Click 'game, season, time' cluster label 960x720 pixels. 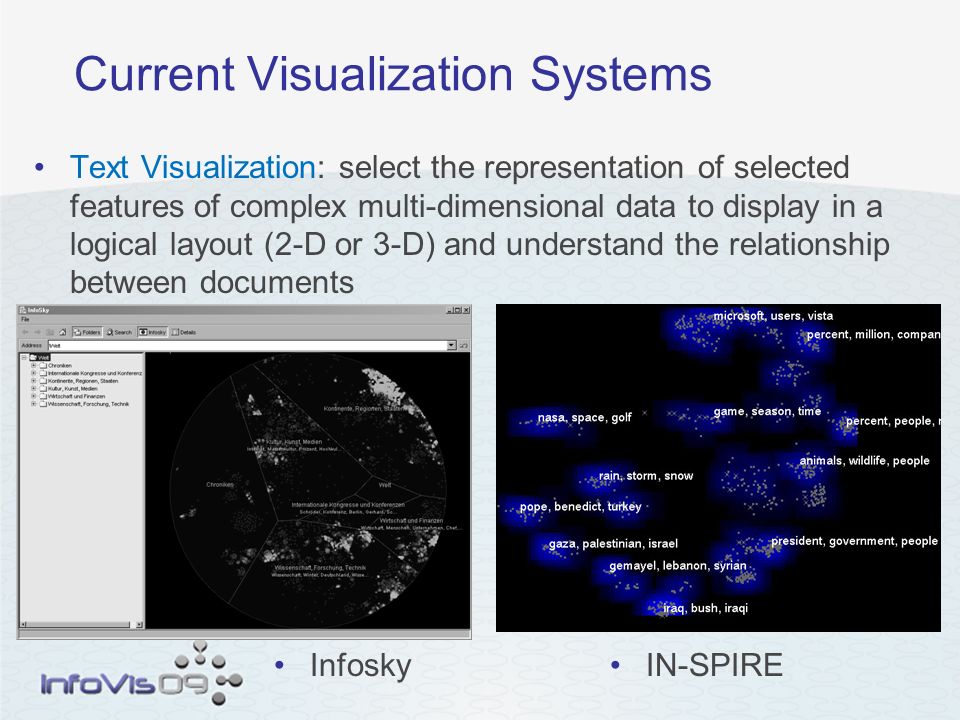767,411
